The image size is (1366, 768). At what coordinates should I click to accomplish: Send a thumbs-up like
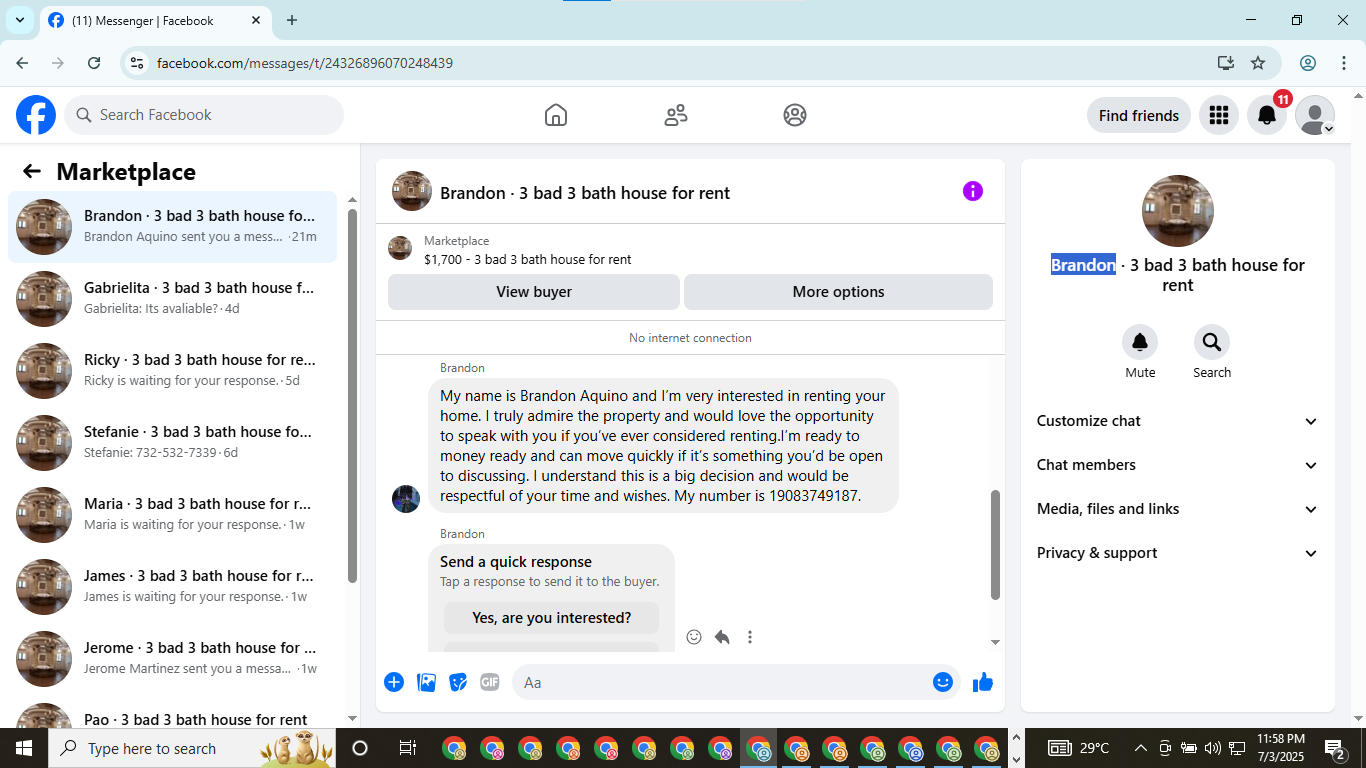click(x=983, y=682)
